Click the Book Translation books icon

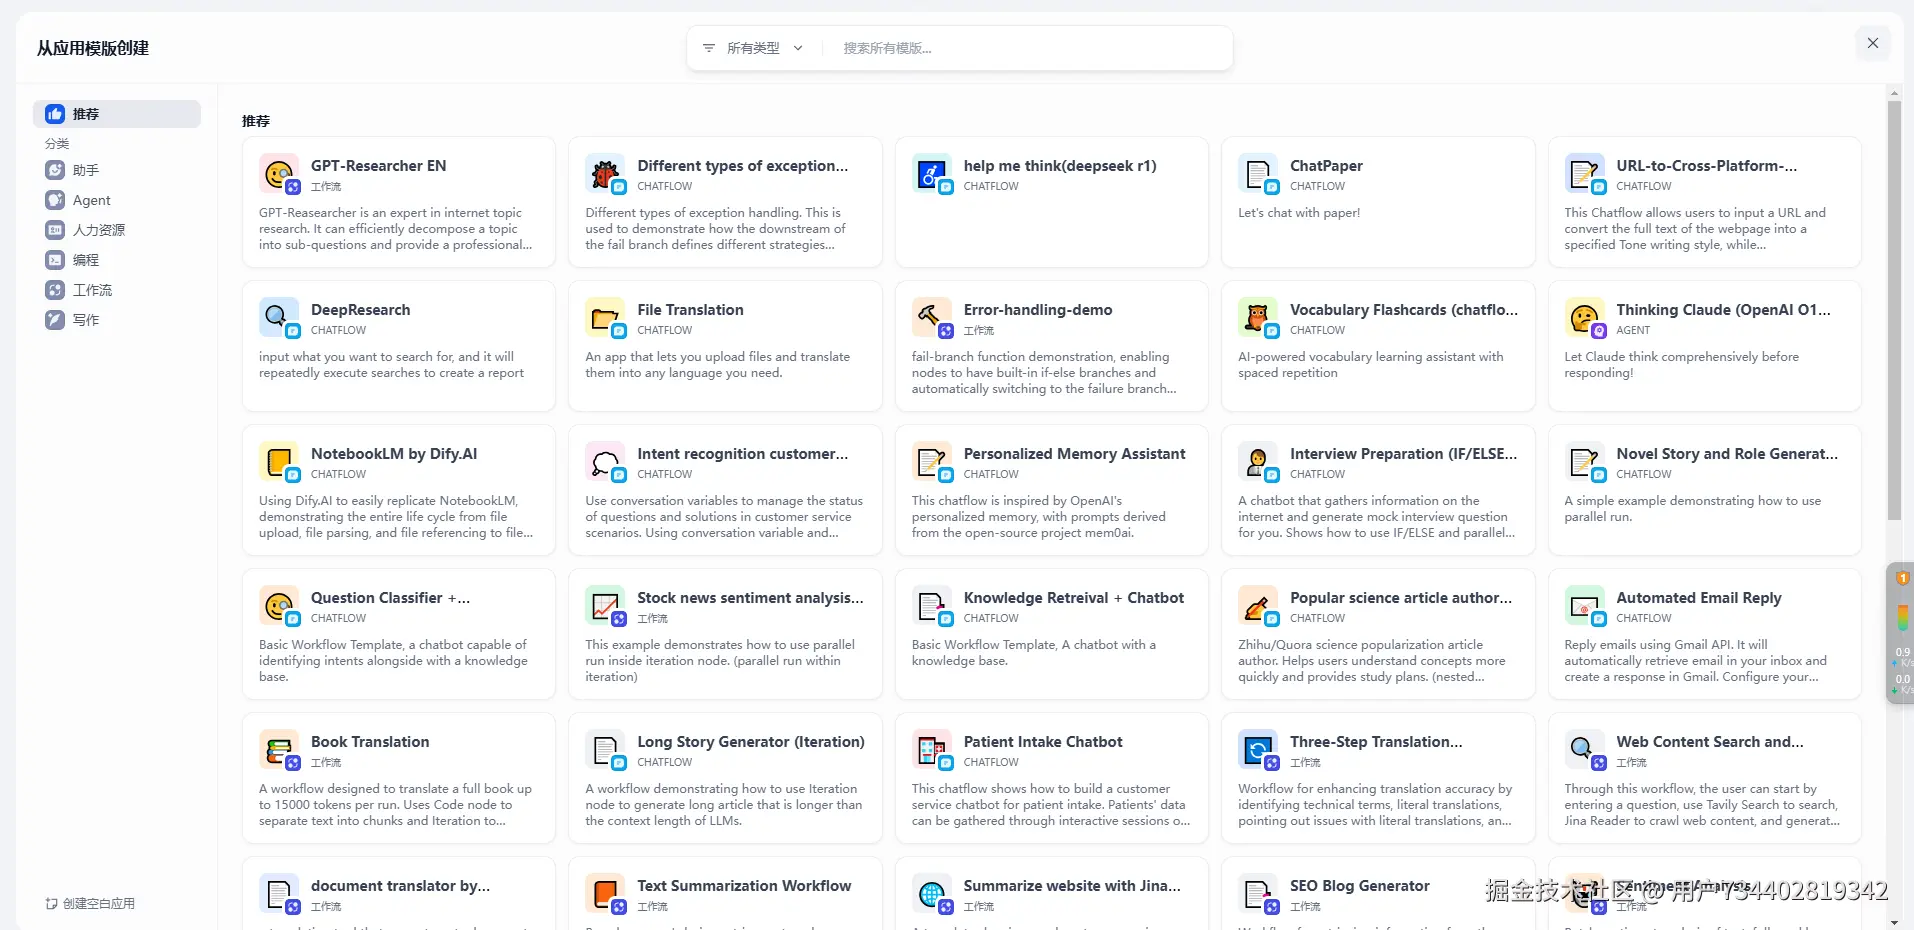pyautogui.click(x=279, y=750)
